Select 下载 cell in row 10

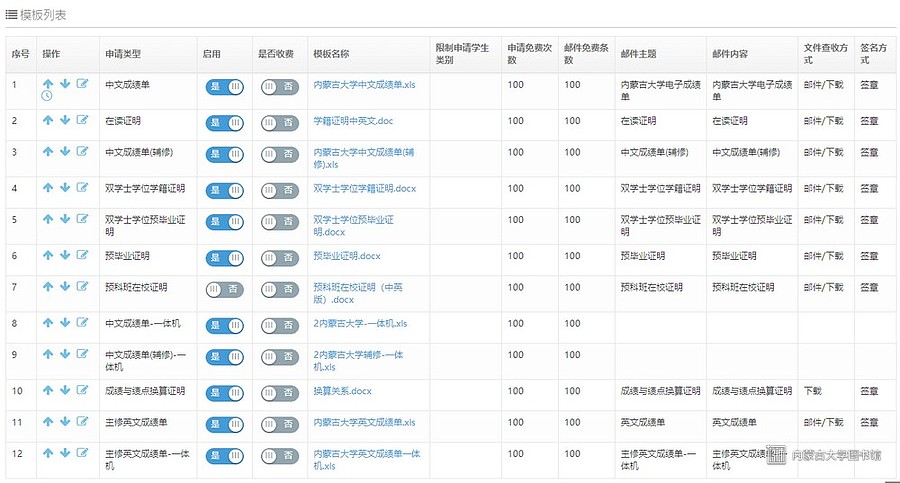click(812, 391)
